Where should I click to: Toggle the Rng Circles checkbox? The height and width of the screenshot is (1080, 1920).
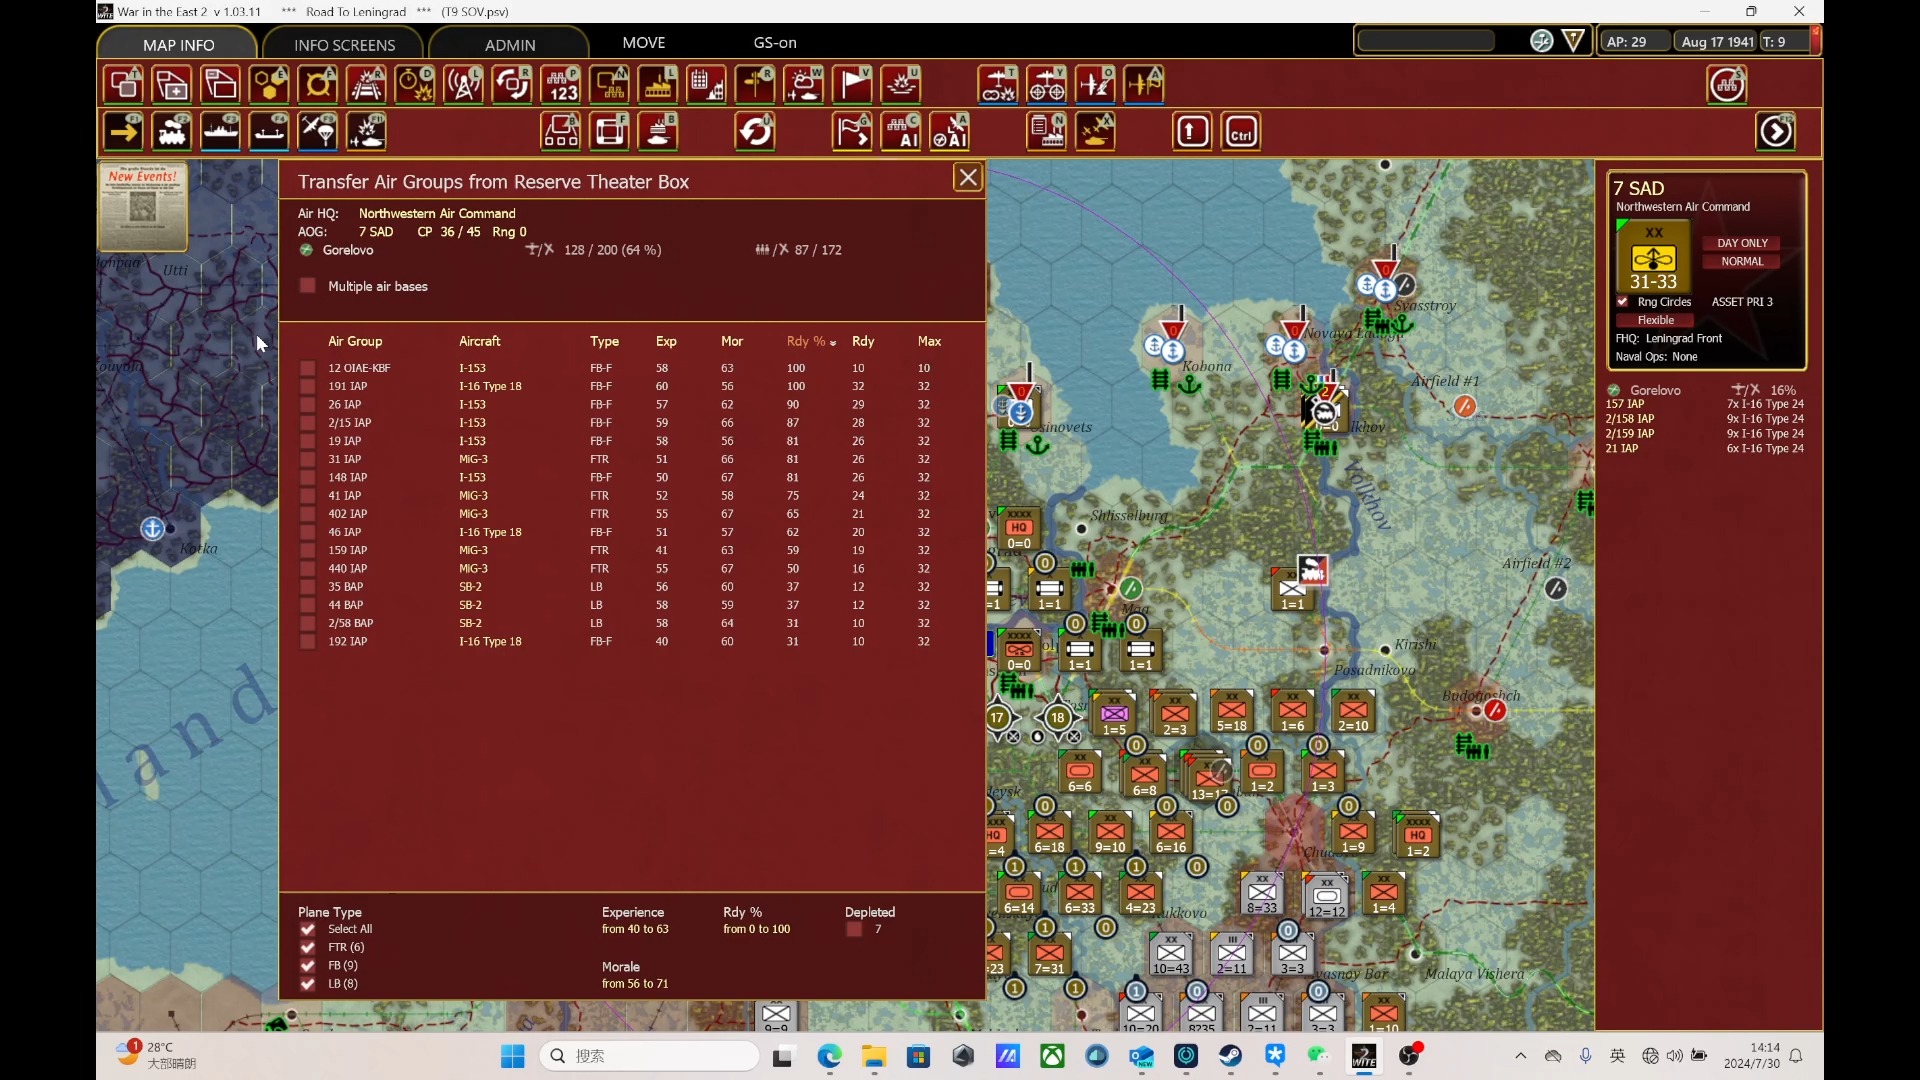(1622, 302)
